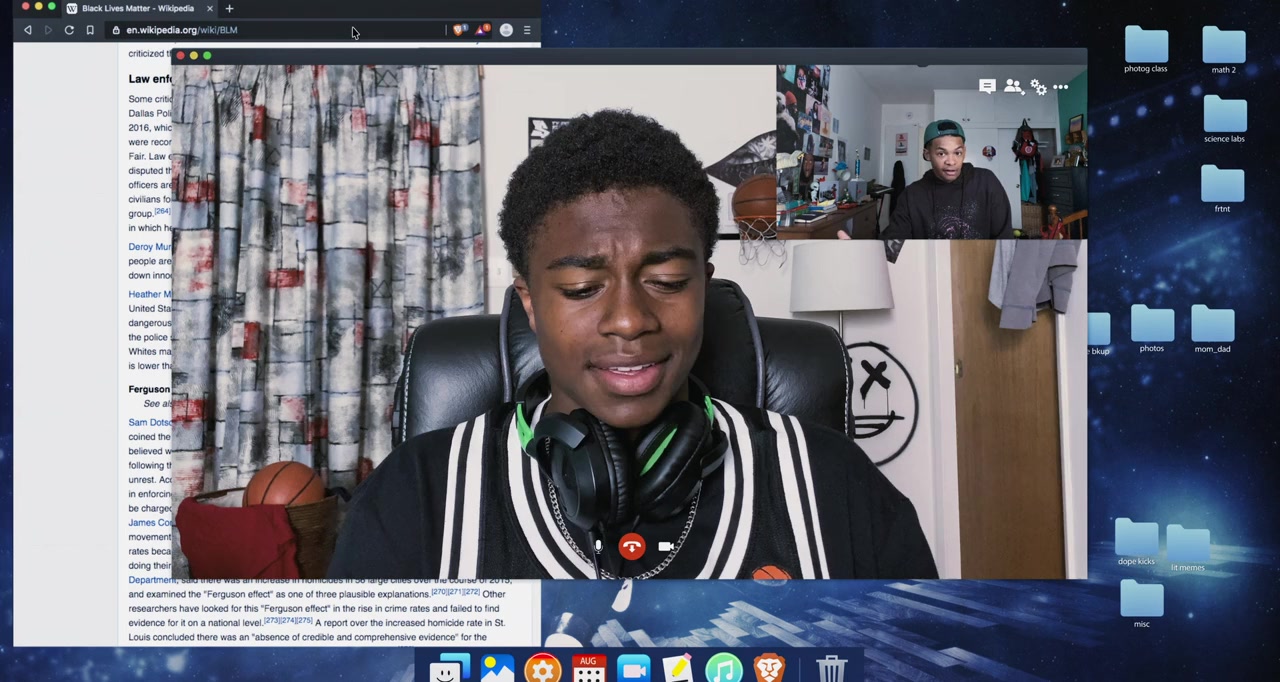Open the browser hamburger menu
The height and width of the screenshot is (682, 1280).
(x=527, y=30)
